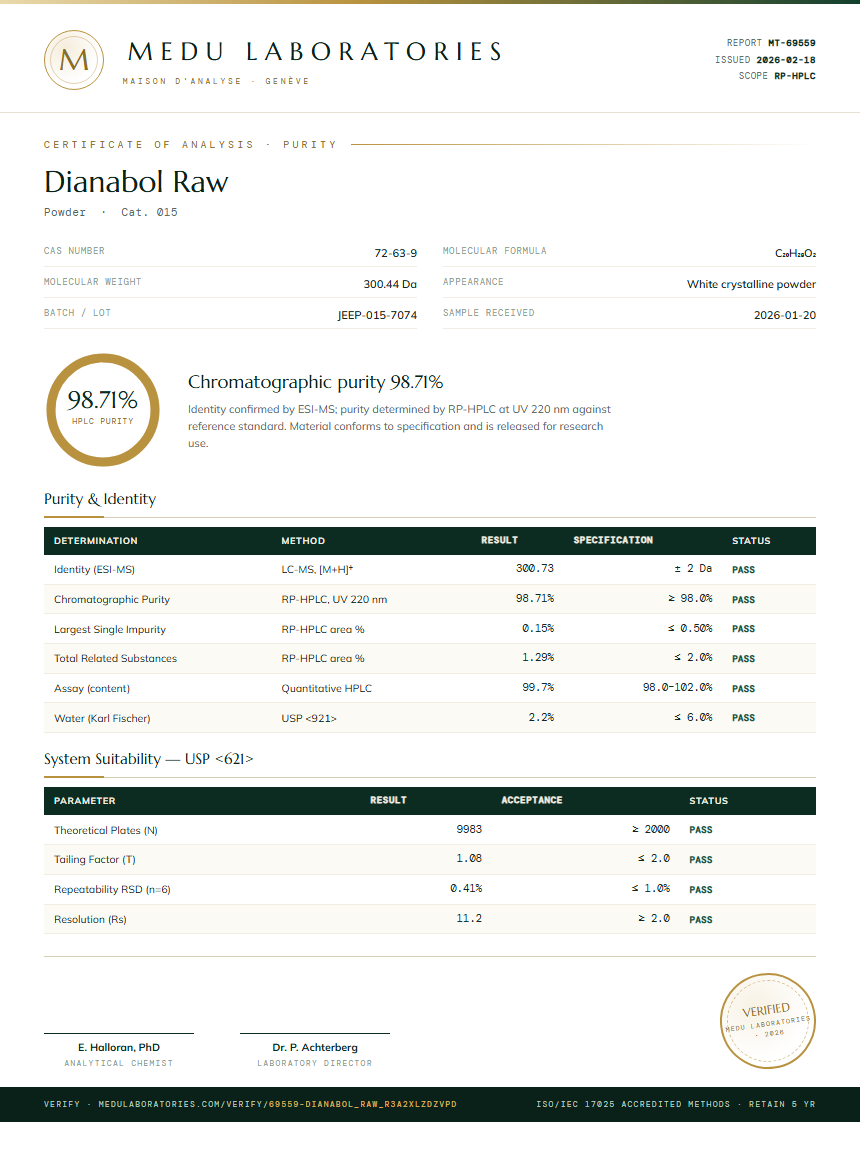Screen dimensions: 860x1152
Task: Click the LABORATORY DIRECTOR title text
Action: (x=315, y=1063)
